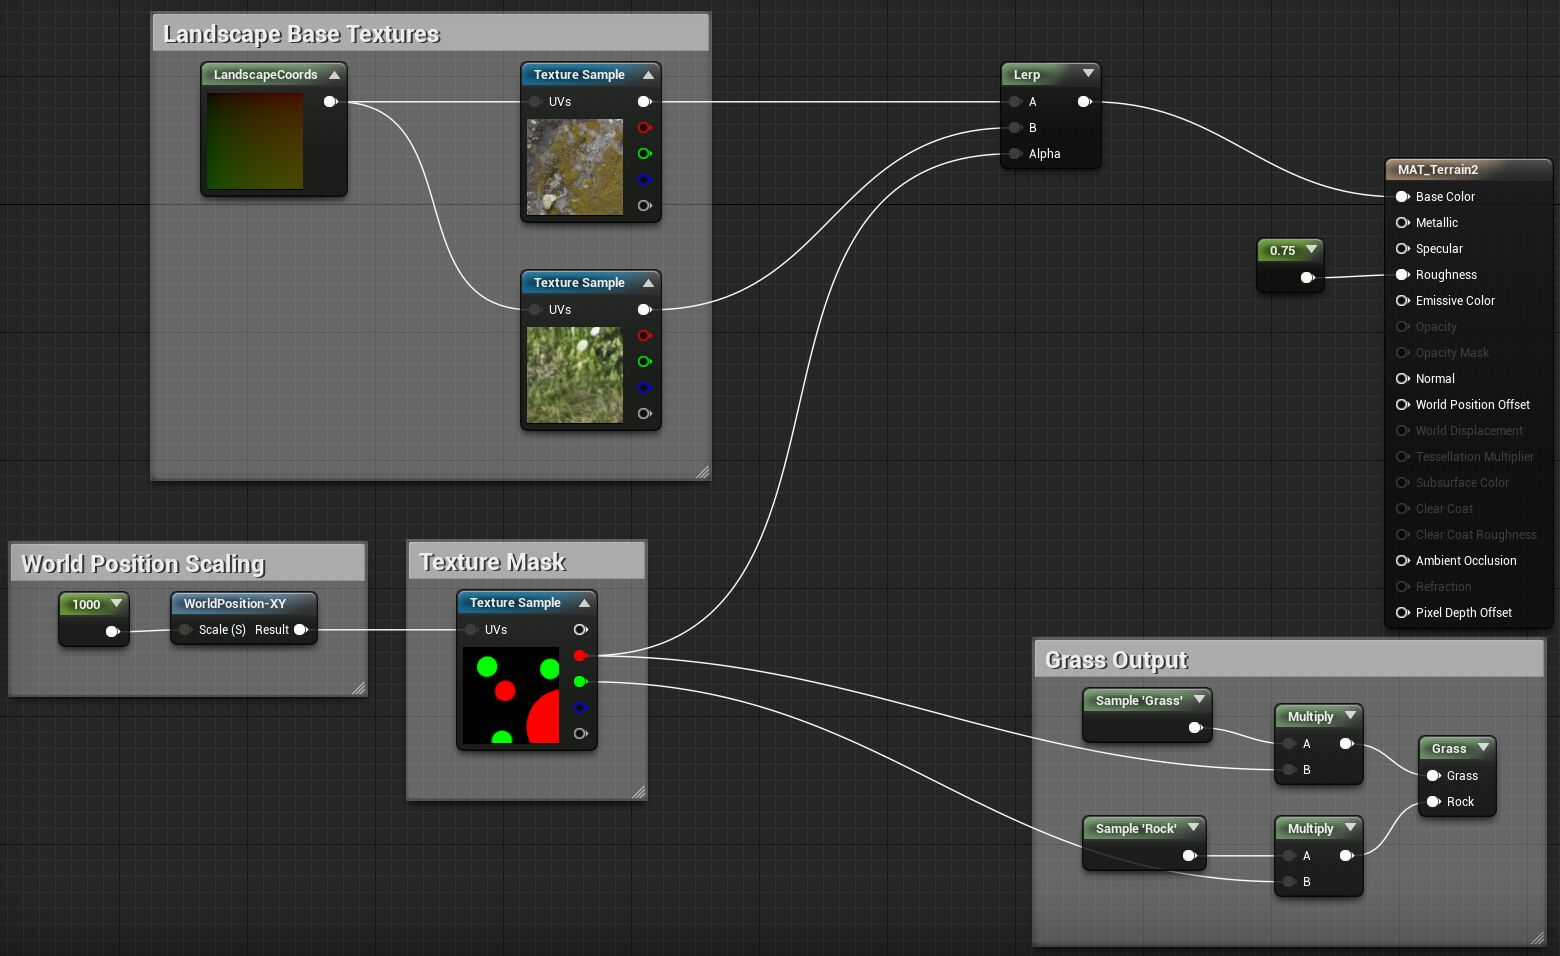Click Rock input pin on Grass node
This screenshot has height=956, width=1560.
point(1434,802)
